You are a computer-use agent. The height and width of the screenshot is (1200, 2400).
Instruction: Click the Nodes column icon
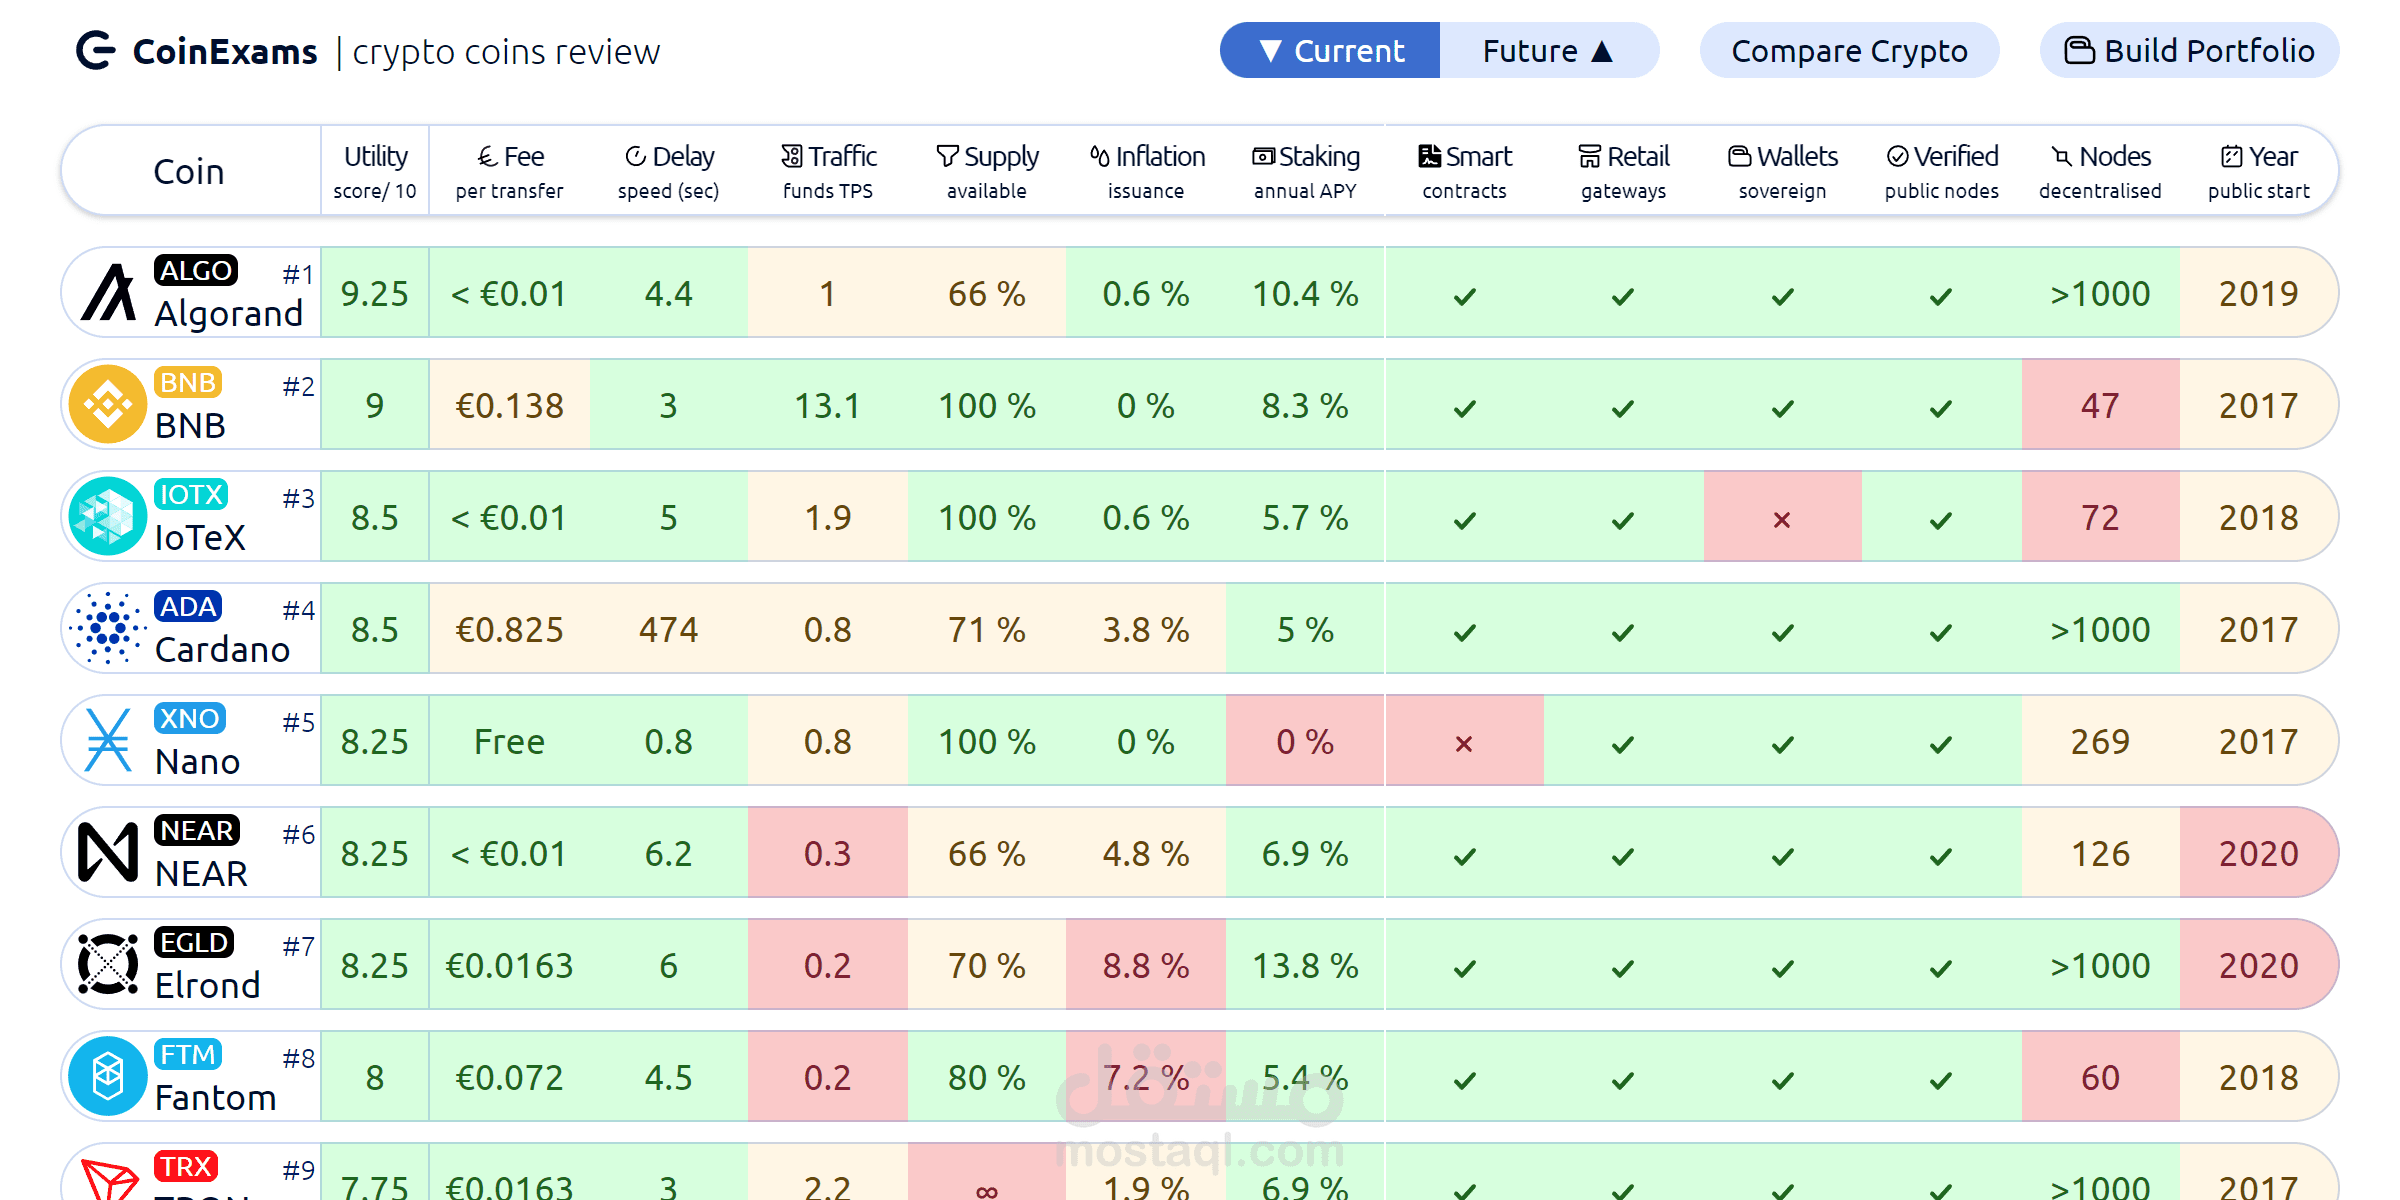2062,157
